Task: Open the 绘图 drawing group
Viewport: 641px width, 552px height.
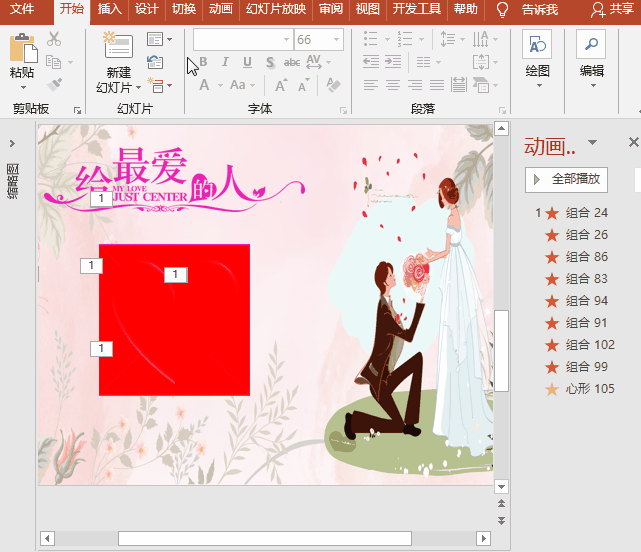Action: [537, 59]
